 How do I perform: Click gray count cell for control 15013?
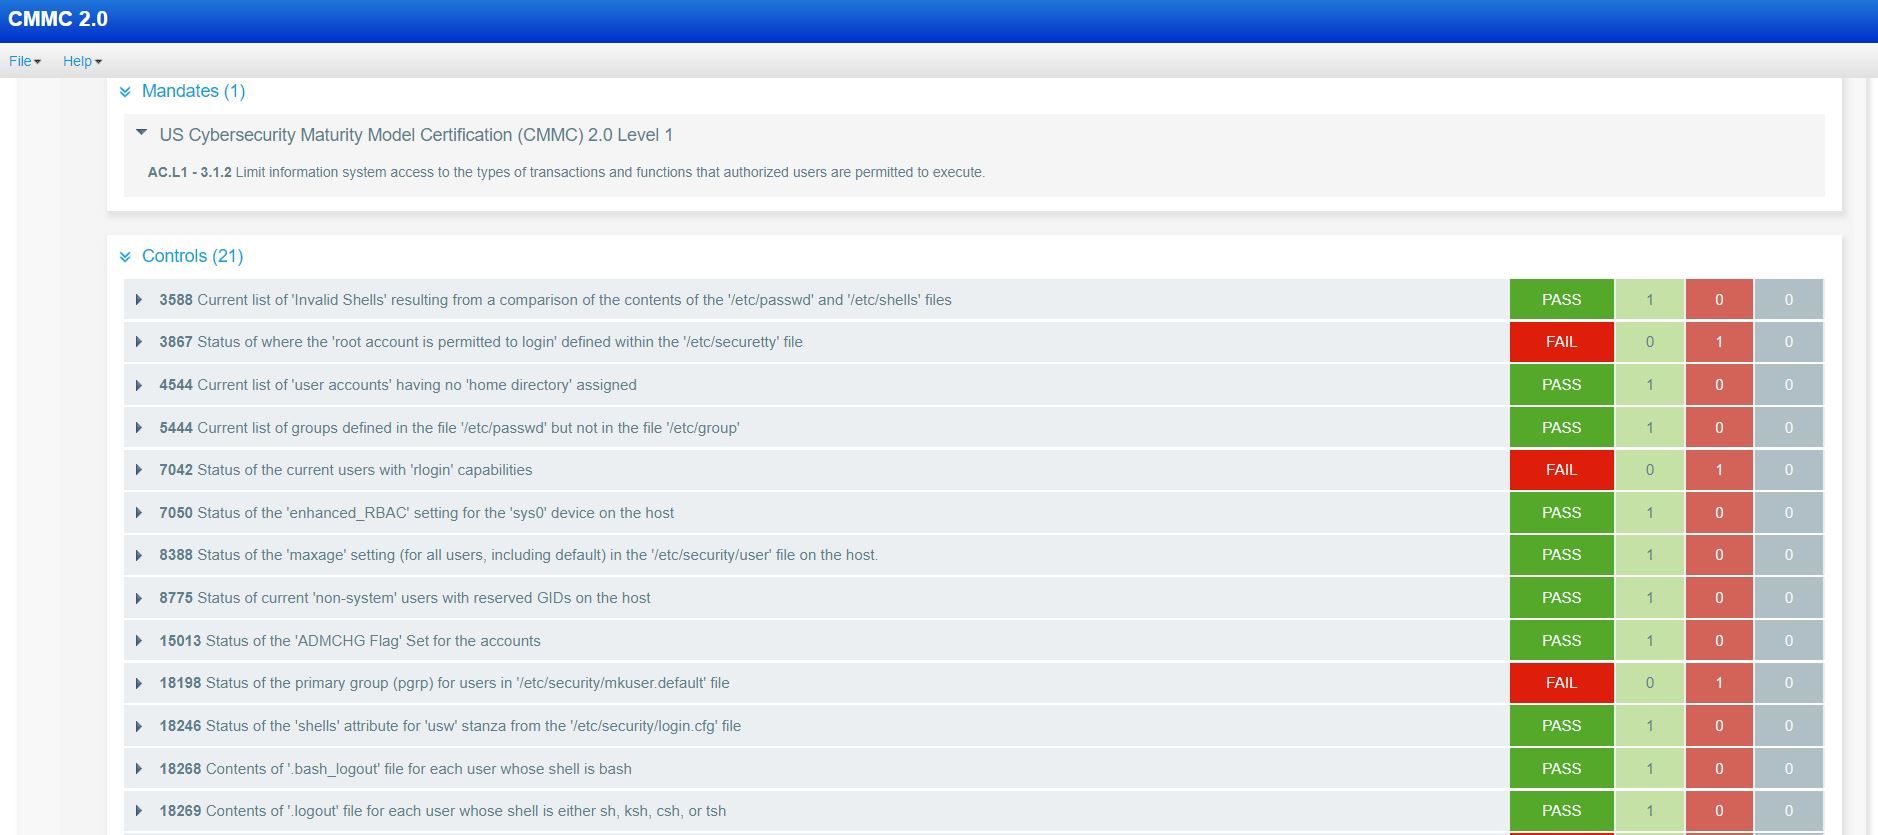[x=1788, y=641]
